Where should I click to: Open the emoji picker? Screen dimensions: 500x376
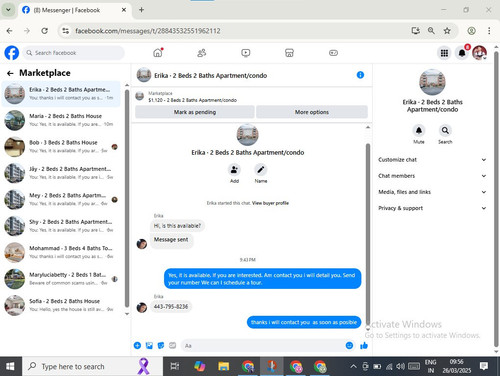[349, 345]
